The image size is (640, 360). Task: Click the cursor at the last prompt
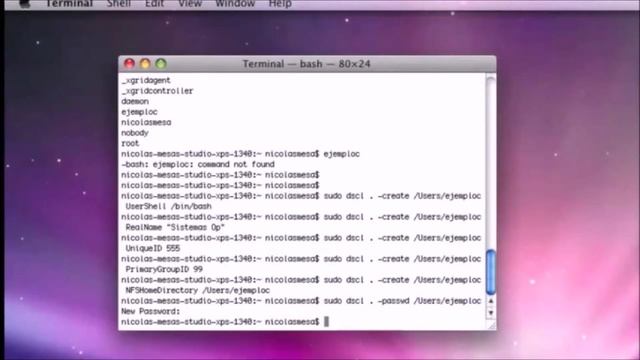tap(326, 322)
